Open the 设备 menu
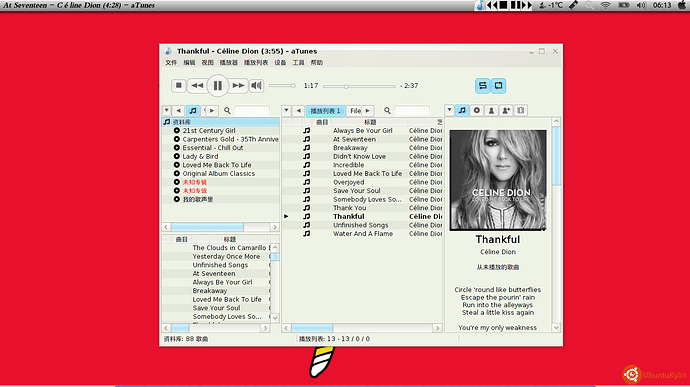This screenshot has width=690, height=387. [x=280, y=63]
